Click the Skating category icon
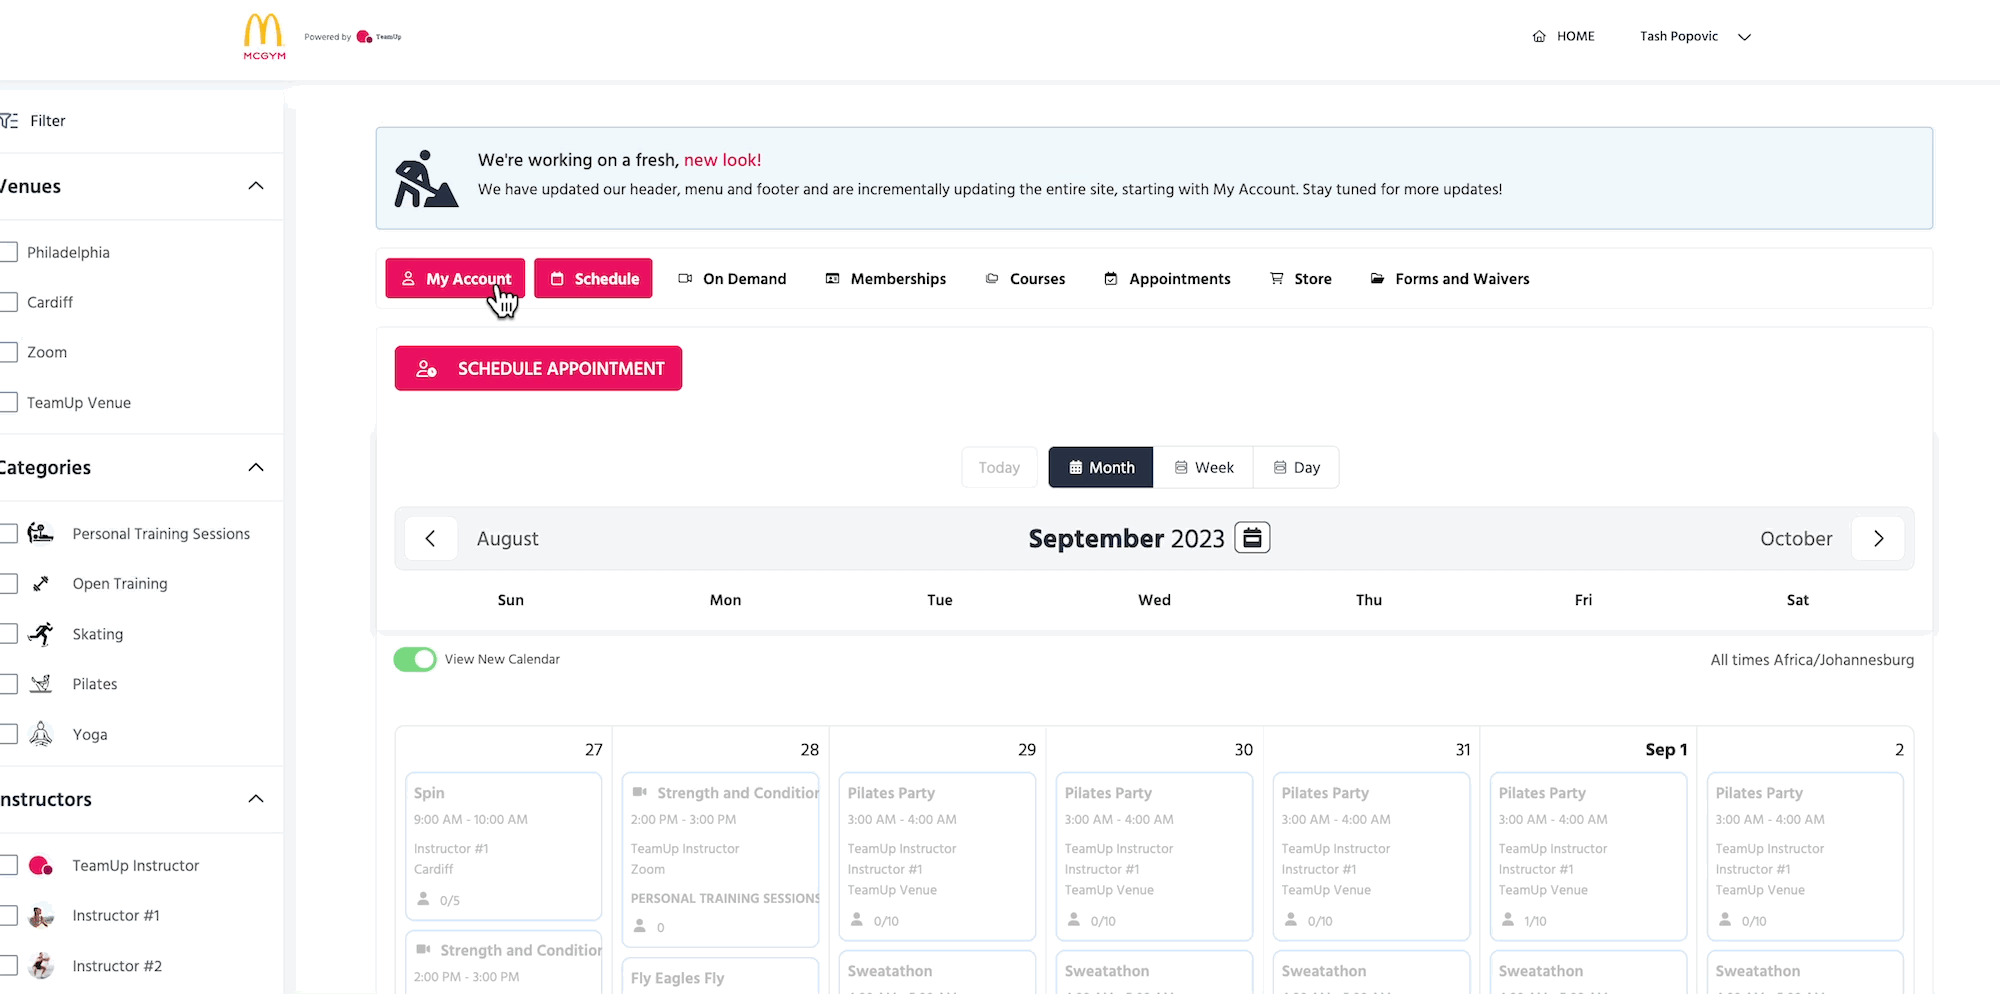Screen dimensions: 2000x994 41,634
